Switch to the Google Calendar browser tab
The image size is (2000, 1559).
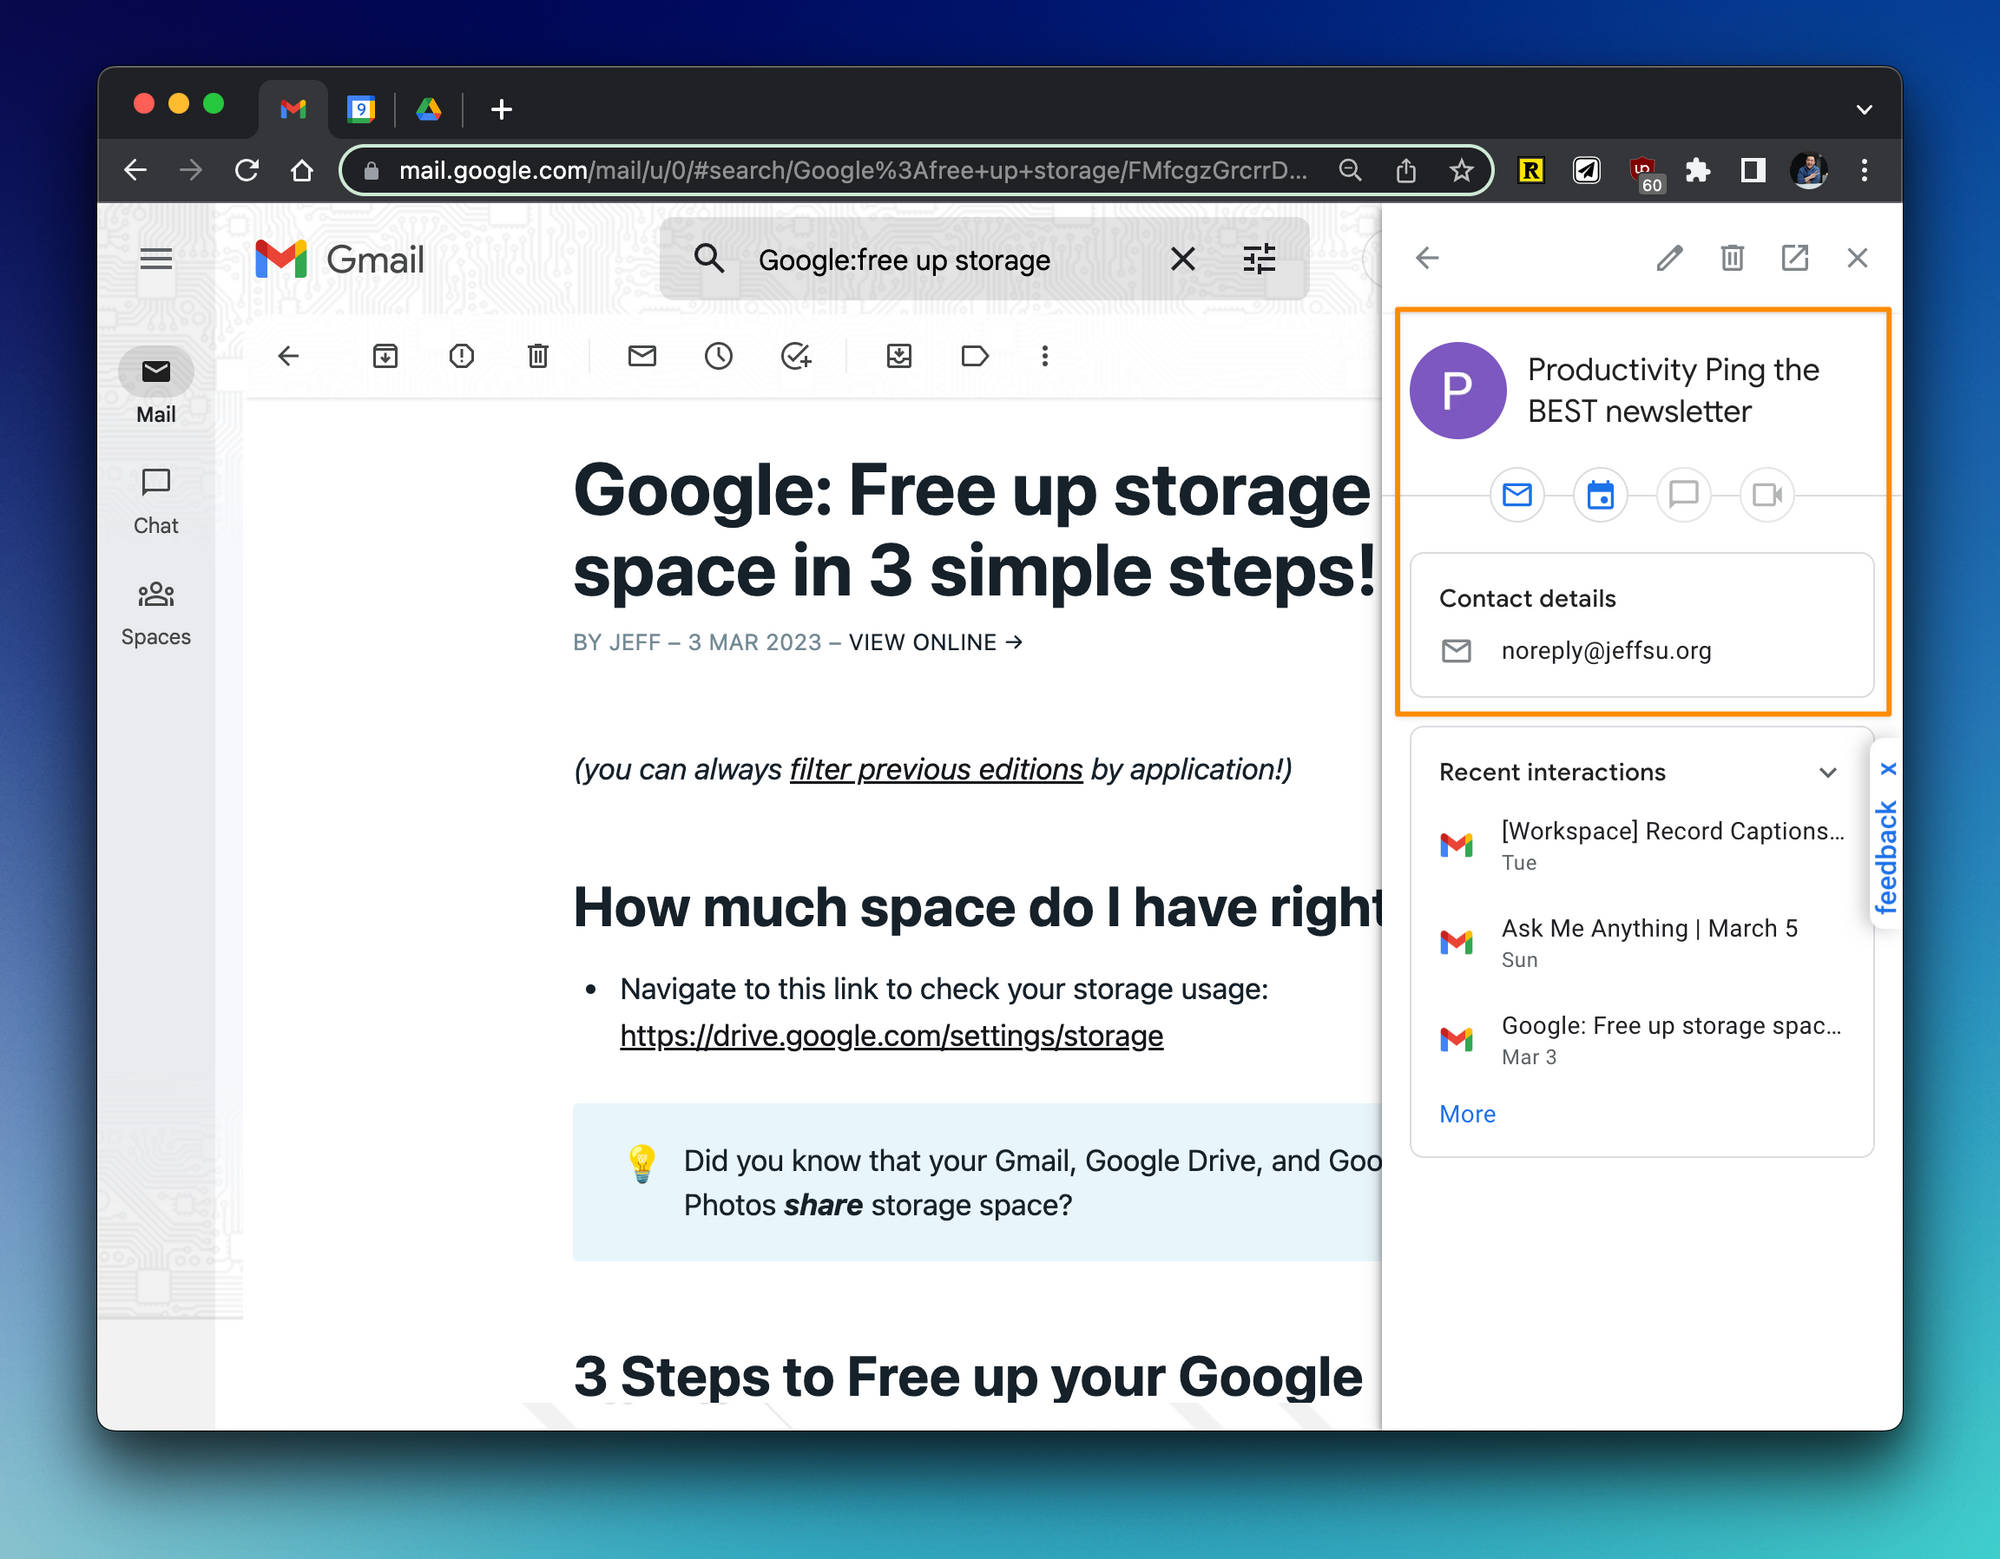coord(361,109)
